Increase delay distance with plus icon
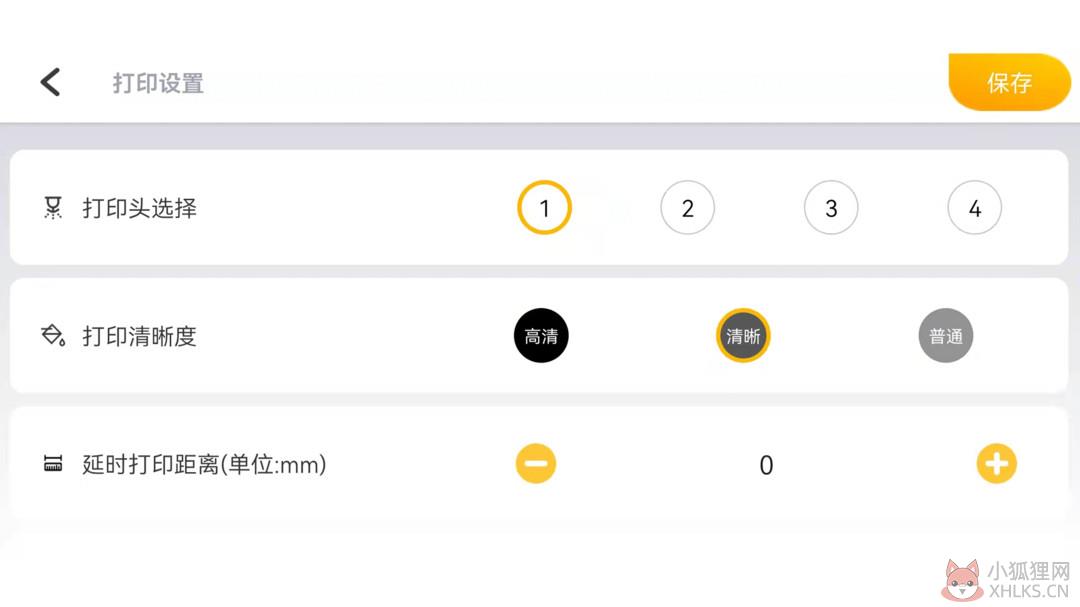 coord(997,464)
